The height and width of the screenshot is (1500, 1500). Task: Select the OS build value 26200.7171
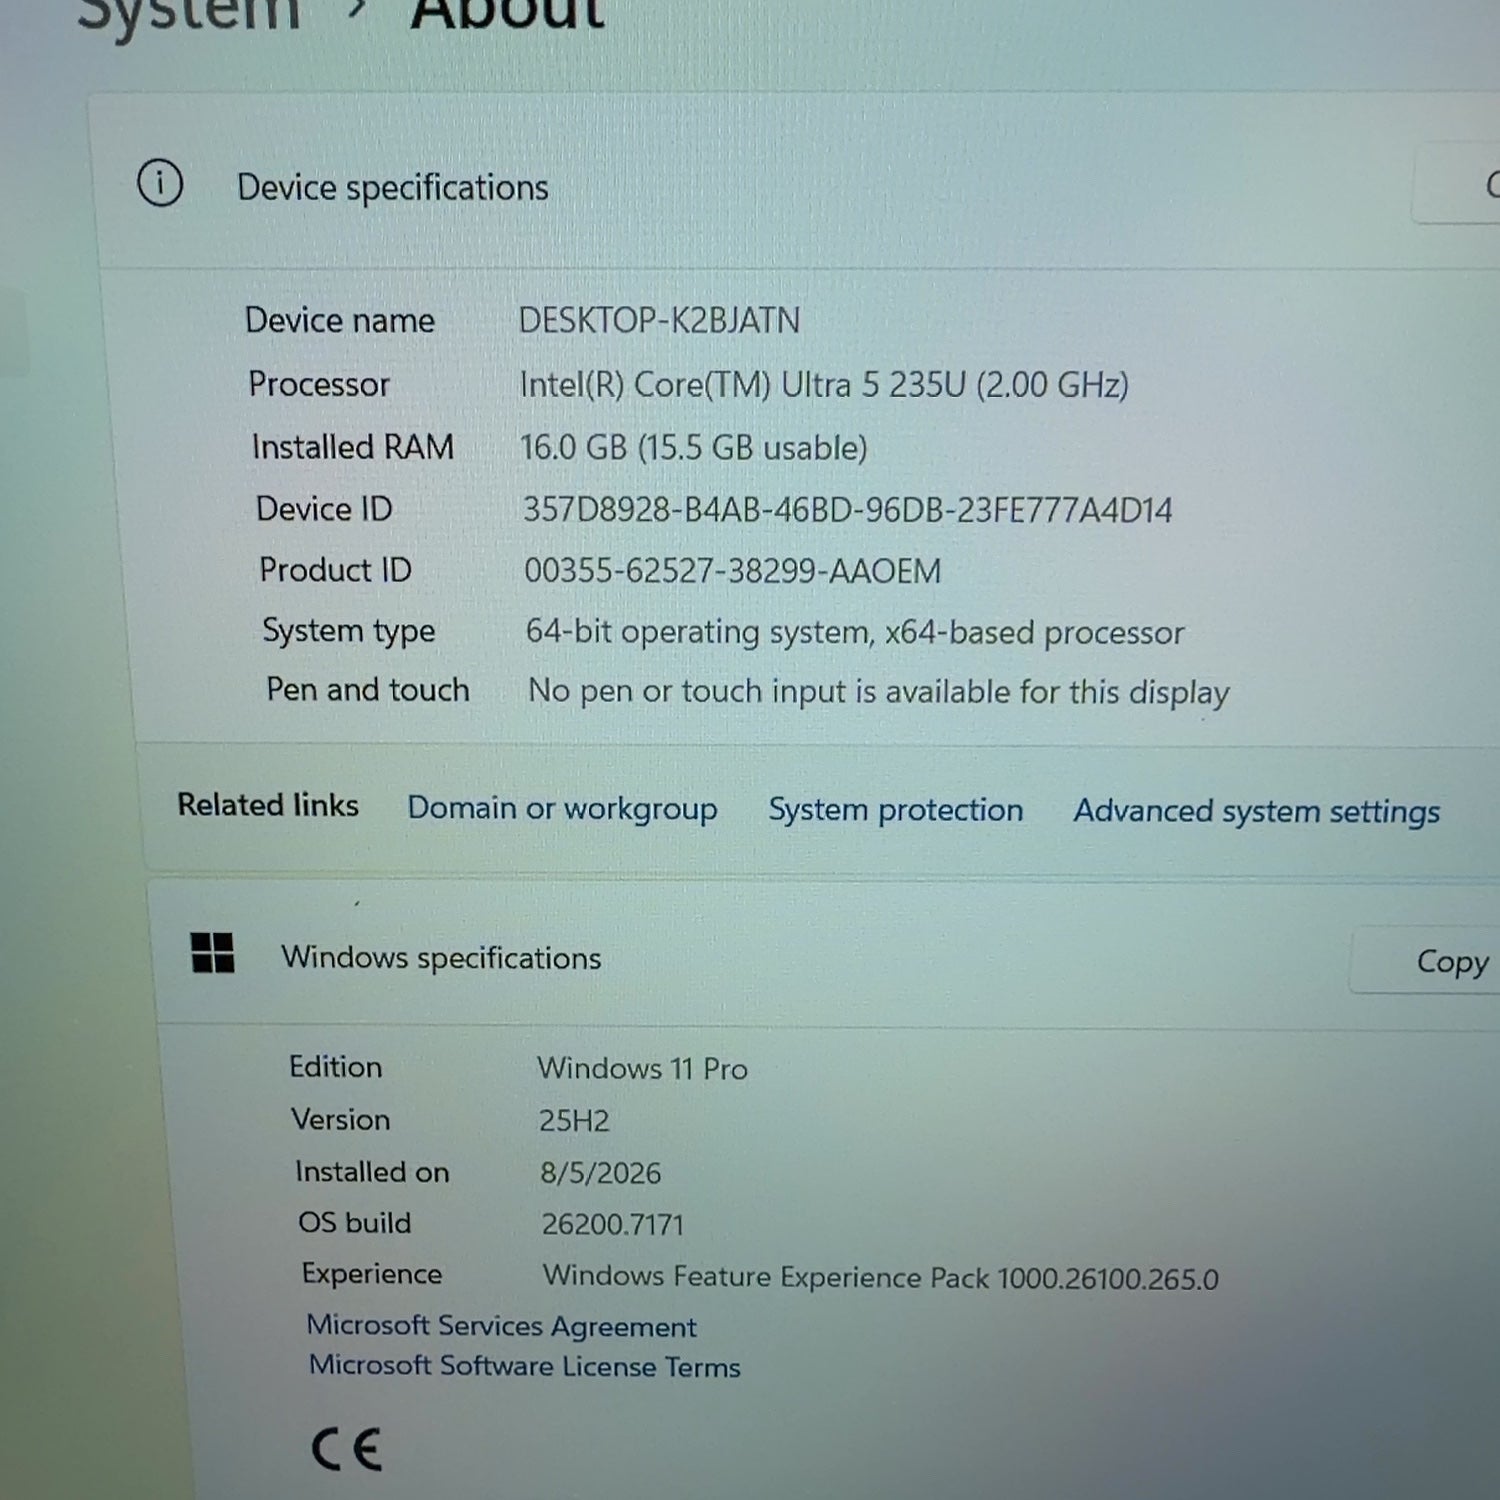(613, 1225)
